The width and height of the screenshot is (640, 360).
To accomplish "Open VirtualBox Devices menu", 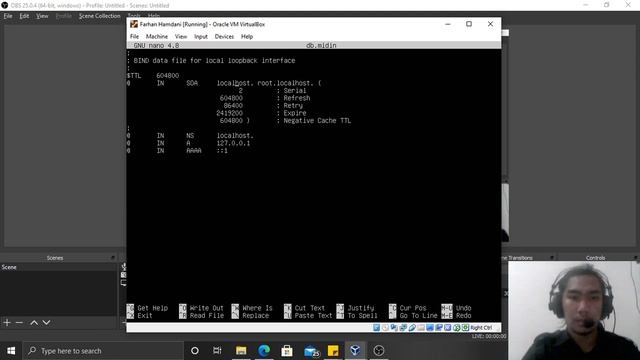I will 224,36.
